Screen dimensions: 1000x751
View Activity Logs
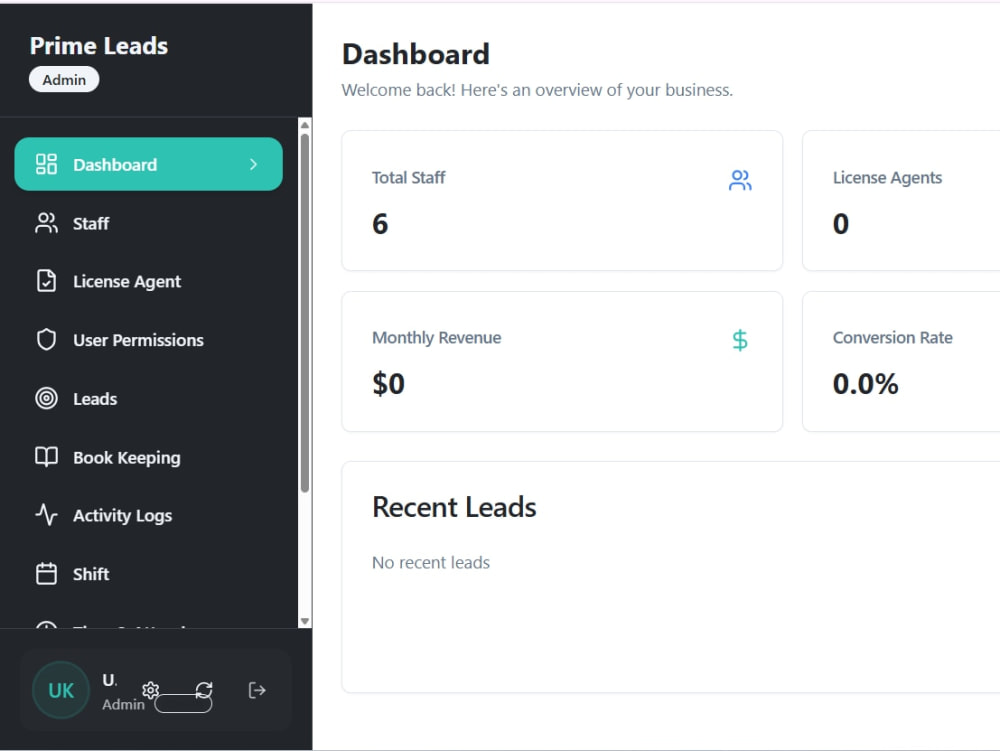tap(148, 515)
